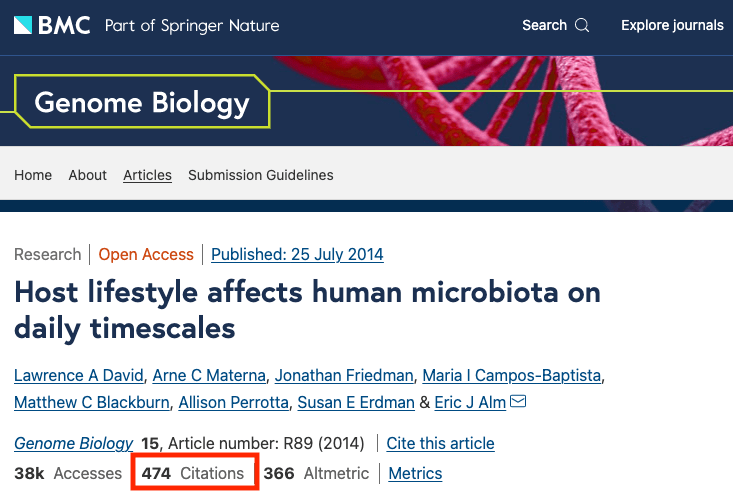733x494 pixels.
Task: Click the email envelope icon by Eric J Alm
Action: click(x=518, y=402)
